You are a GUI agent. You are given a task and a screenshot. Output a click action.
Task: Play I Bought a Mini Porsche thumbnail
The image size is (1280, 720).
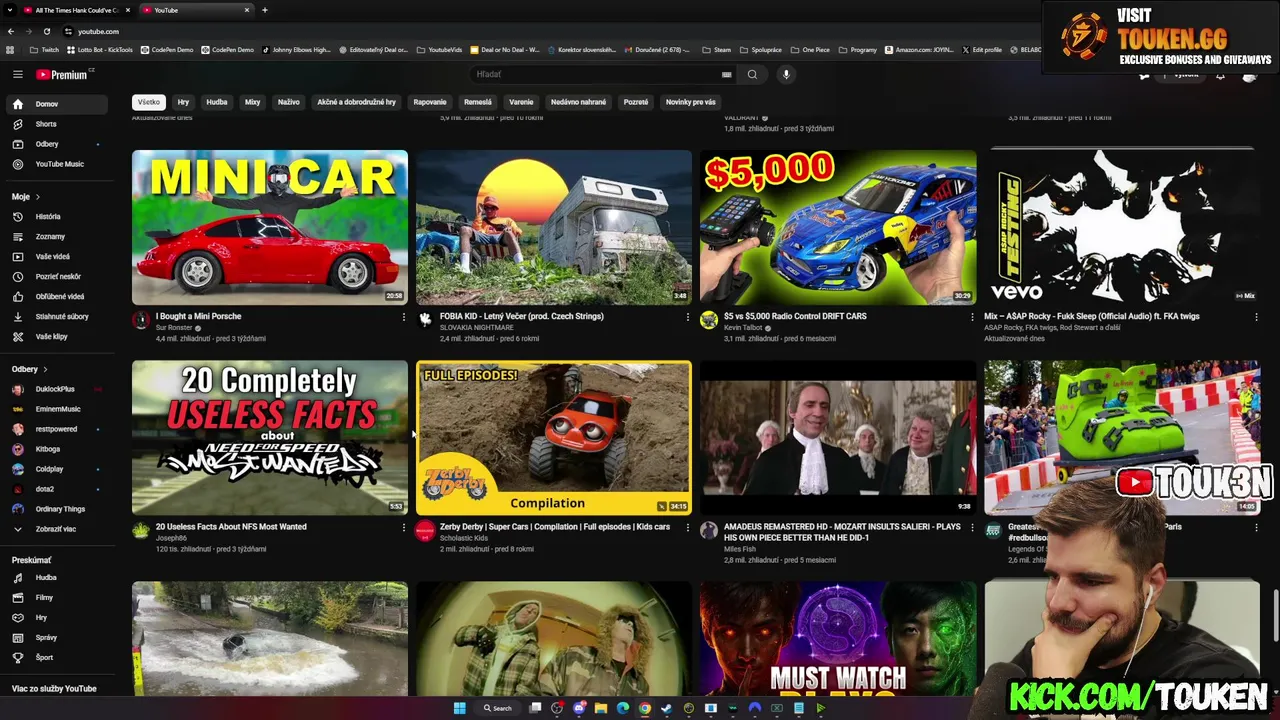[x=270, y=227]
